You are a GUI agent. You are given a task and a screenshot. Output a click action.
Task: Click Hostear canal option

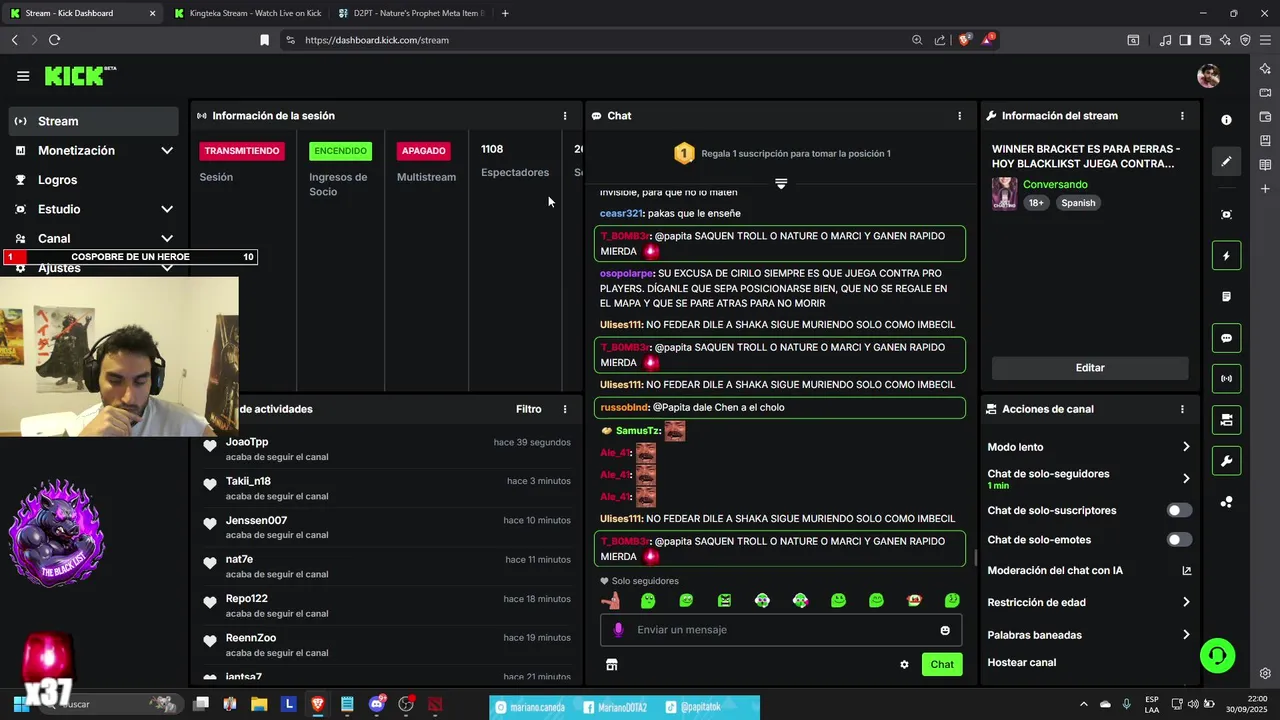(1022, 662)
